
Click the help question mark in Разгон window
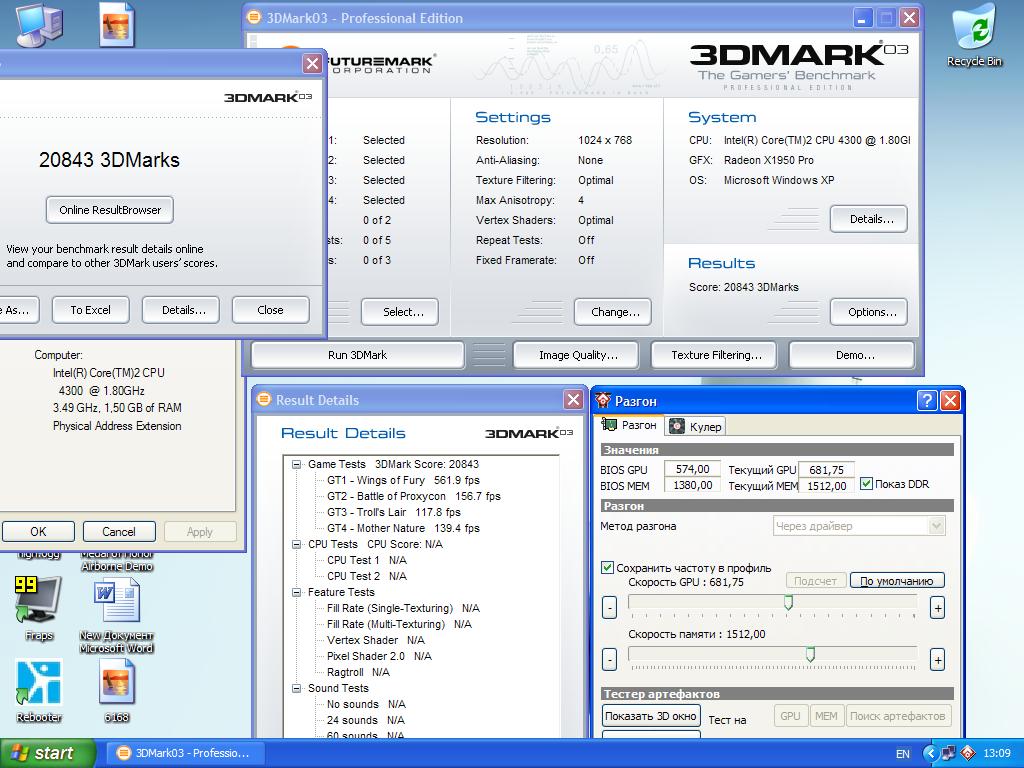click(927, 400)
